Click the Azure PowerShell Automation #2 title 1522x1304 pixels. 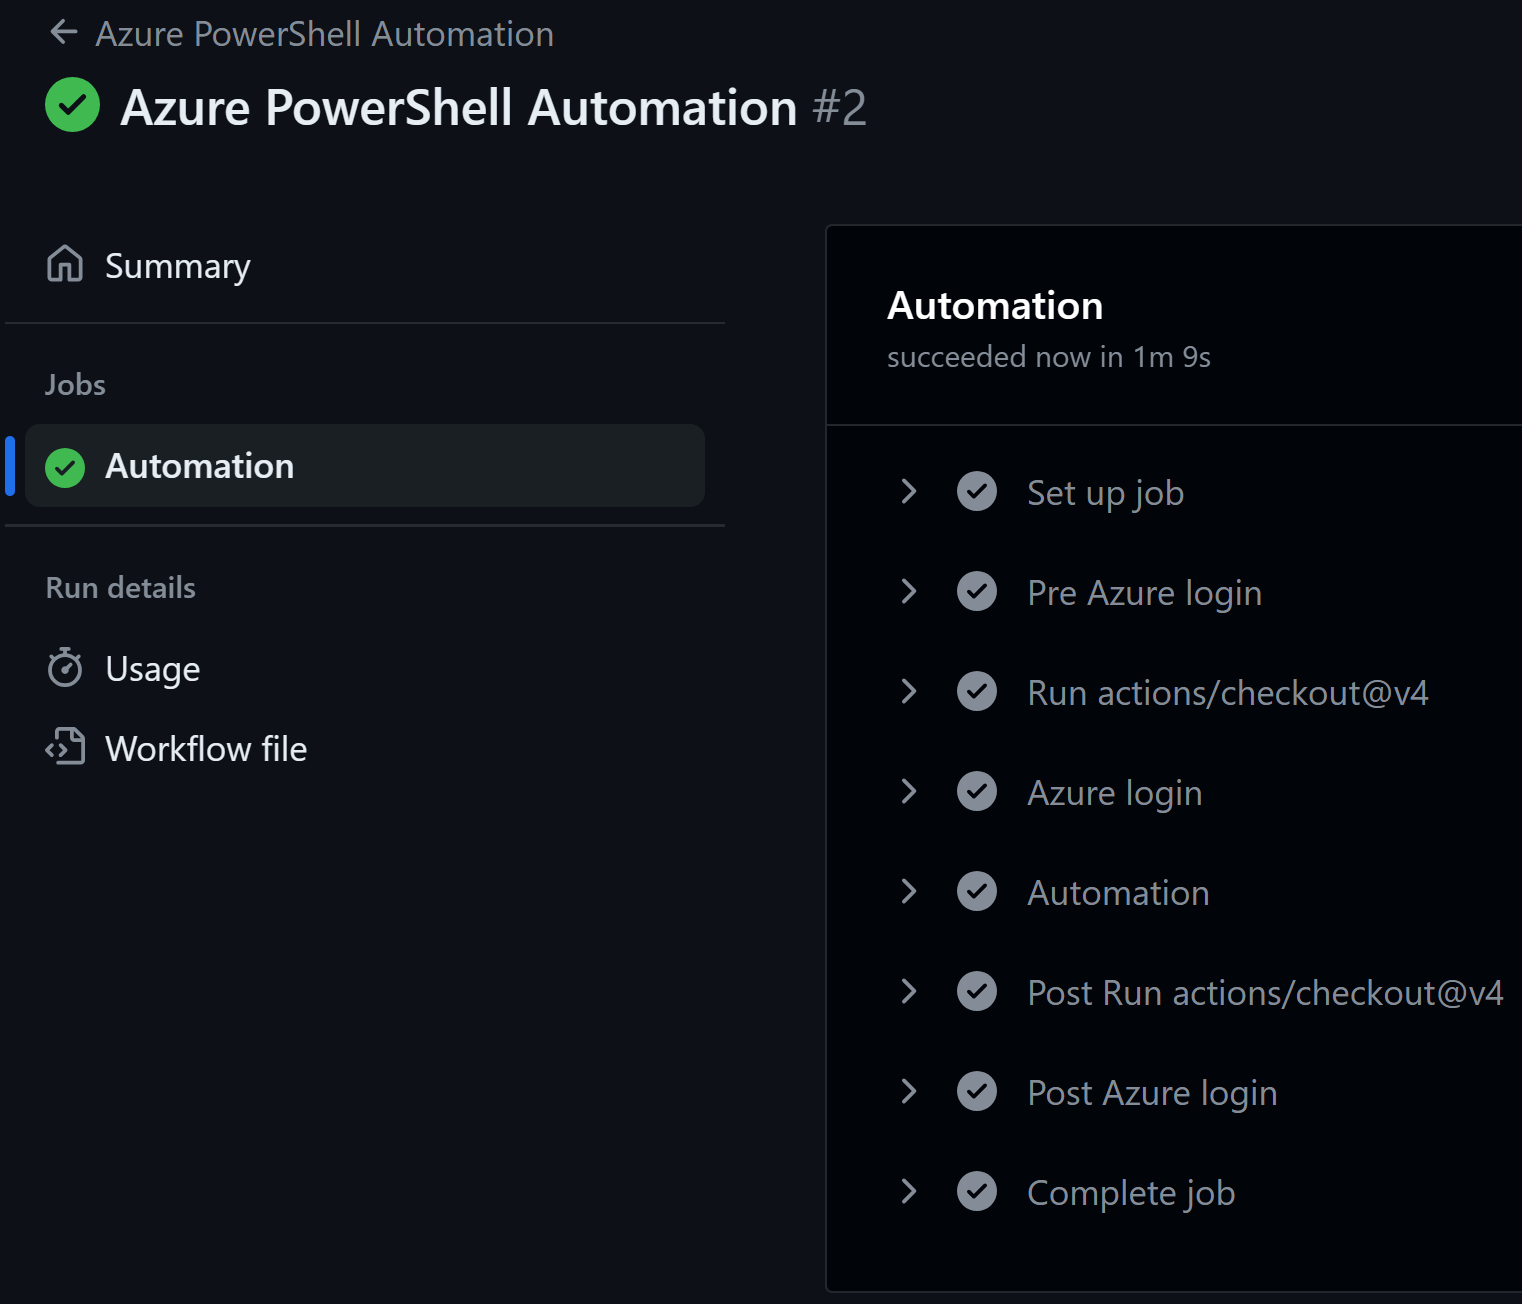(493, 107)
